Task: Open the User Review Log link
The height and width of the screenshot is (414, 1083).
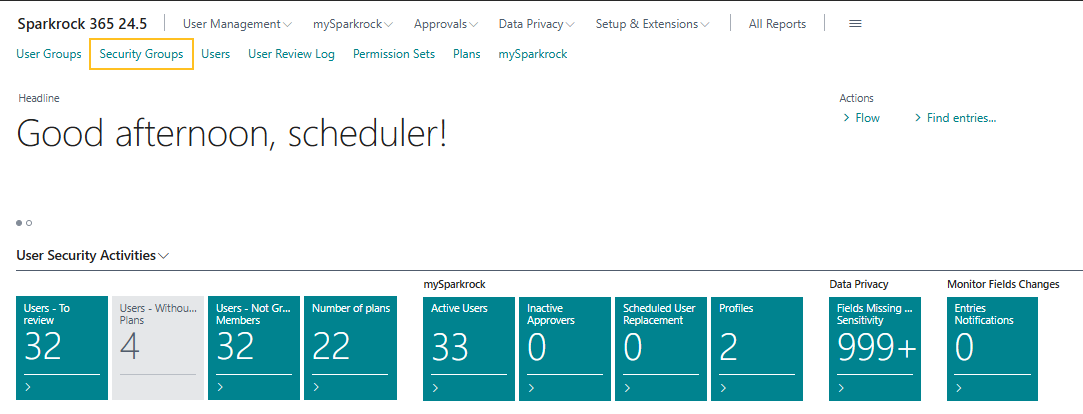Action: click(291, 54)
